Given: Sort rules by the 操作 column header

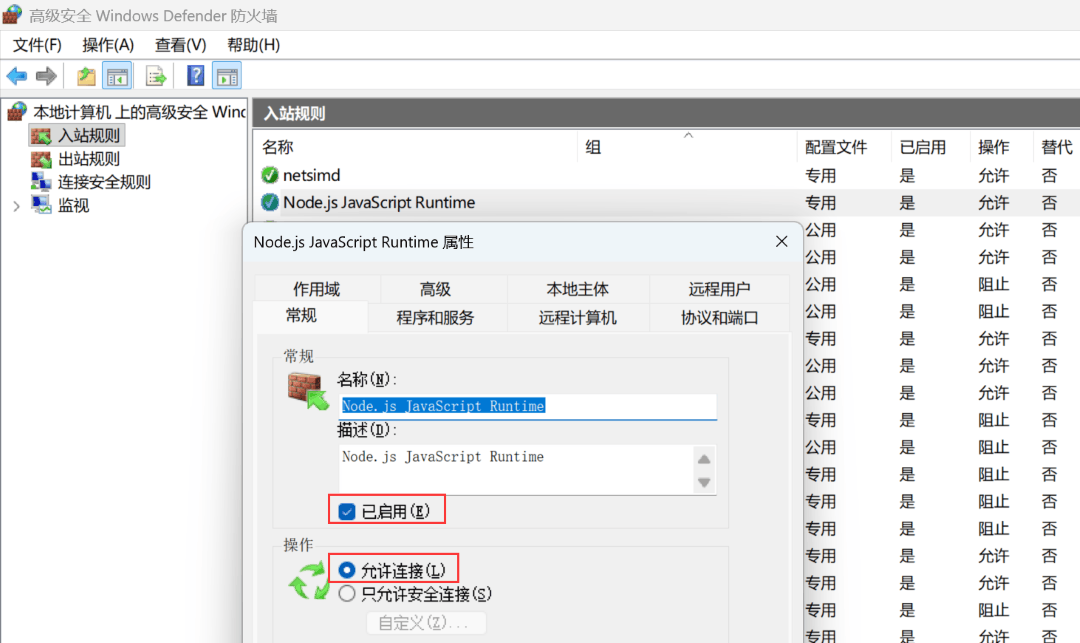Looking at the screenshot, I should (1001, 147).
